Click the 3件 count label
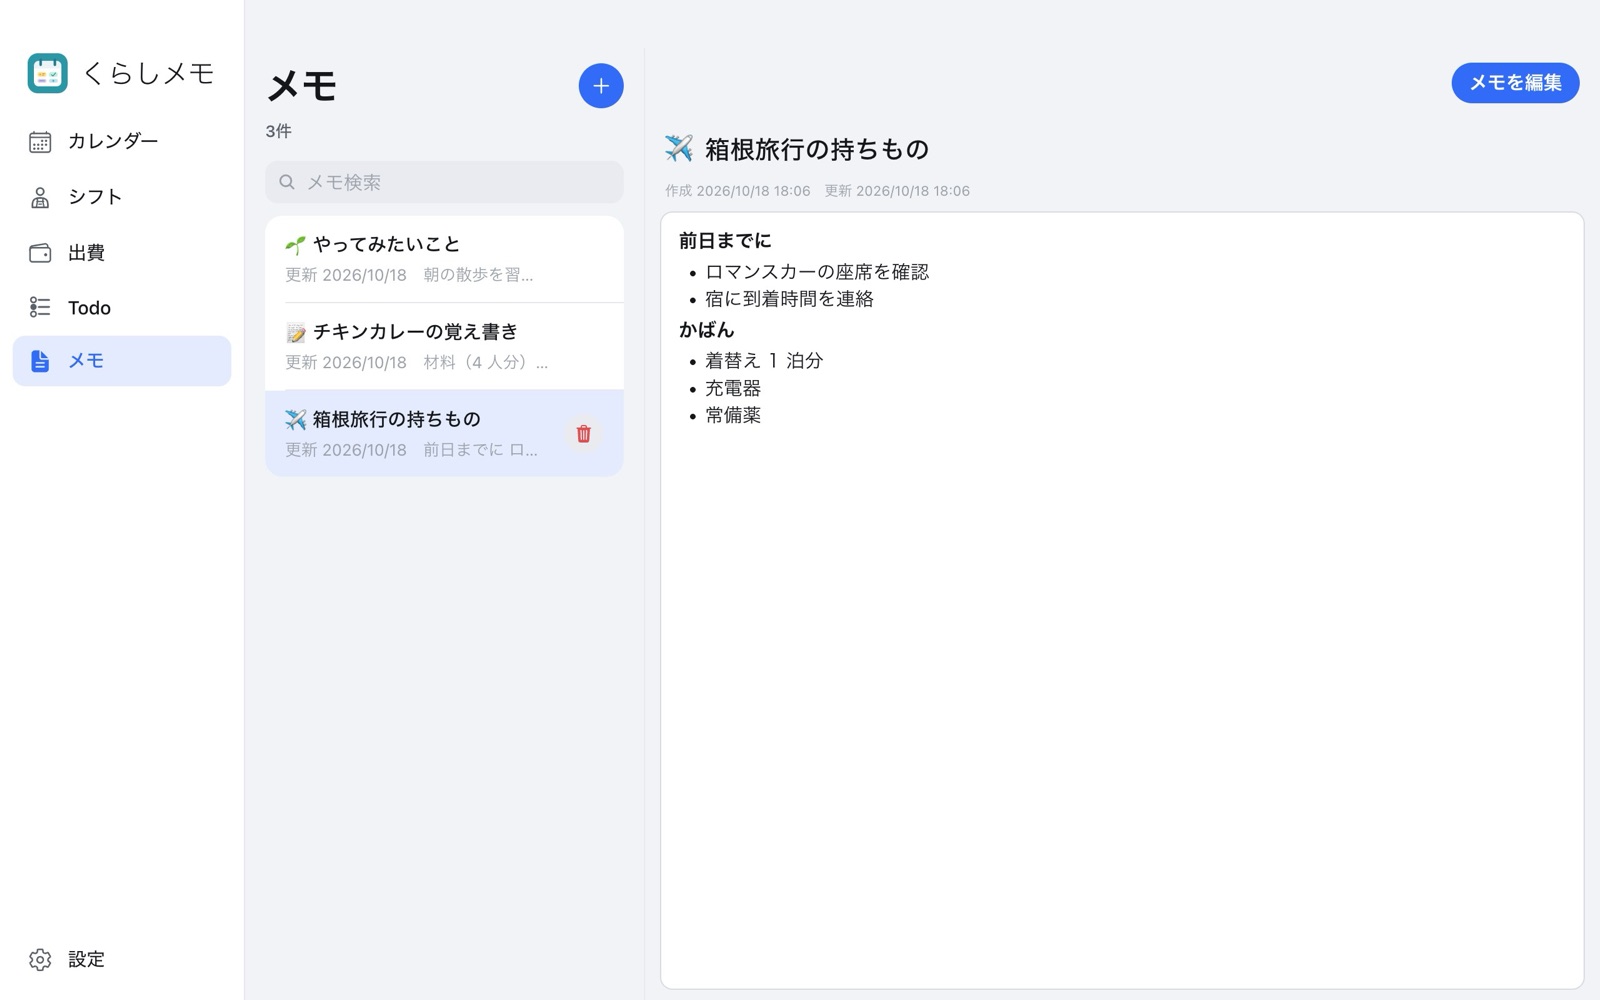The height and width of the screenshot is (1000, 1600). click(x=279, y=131)
